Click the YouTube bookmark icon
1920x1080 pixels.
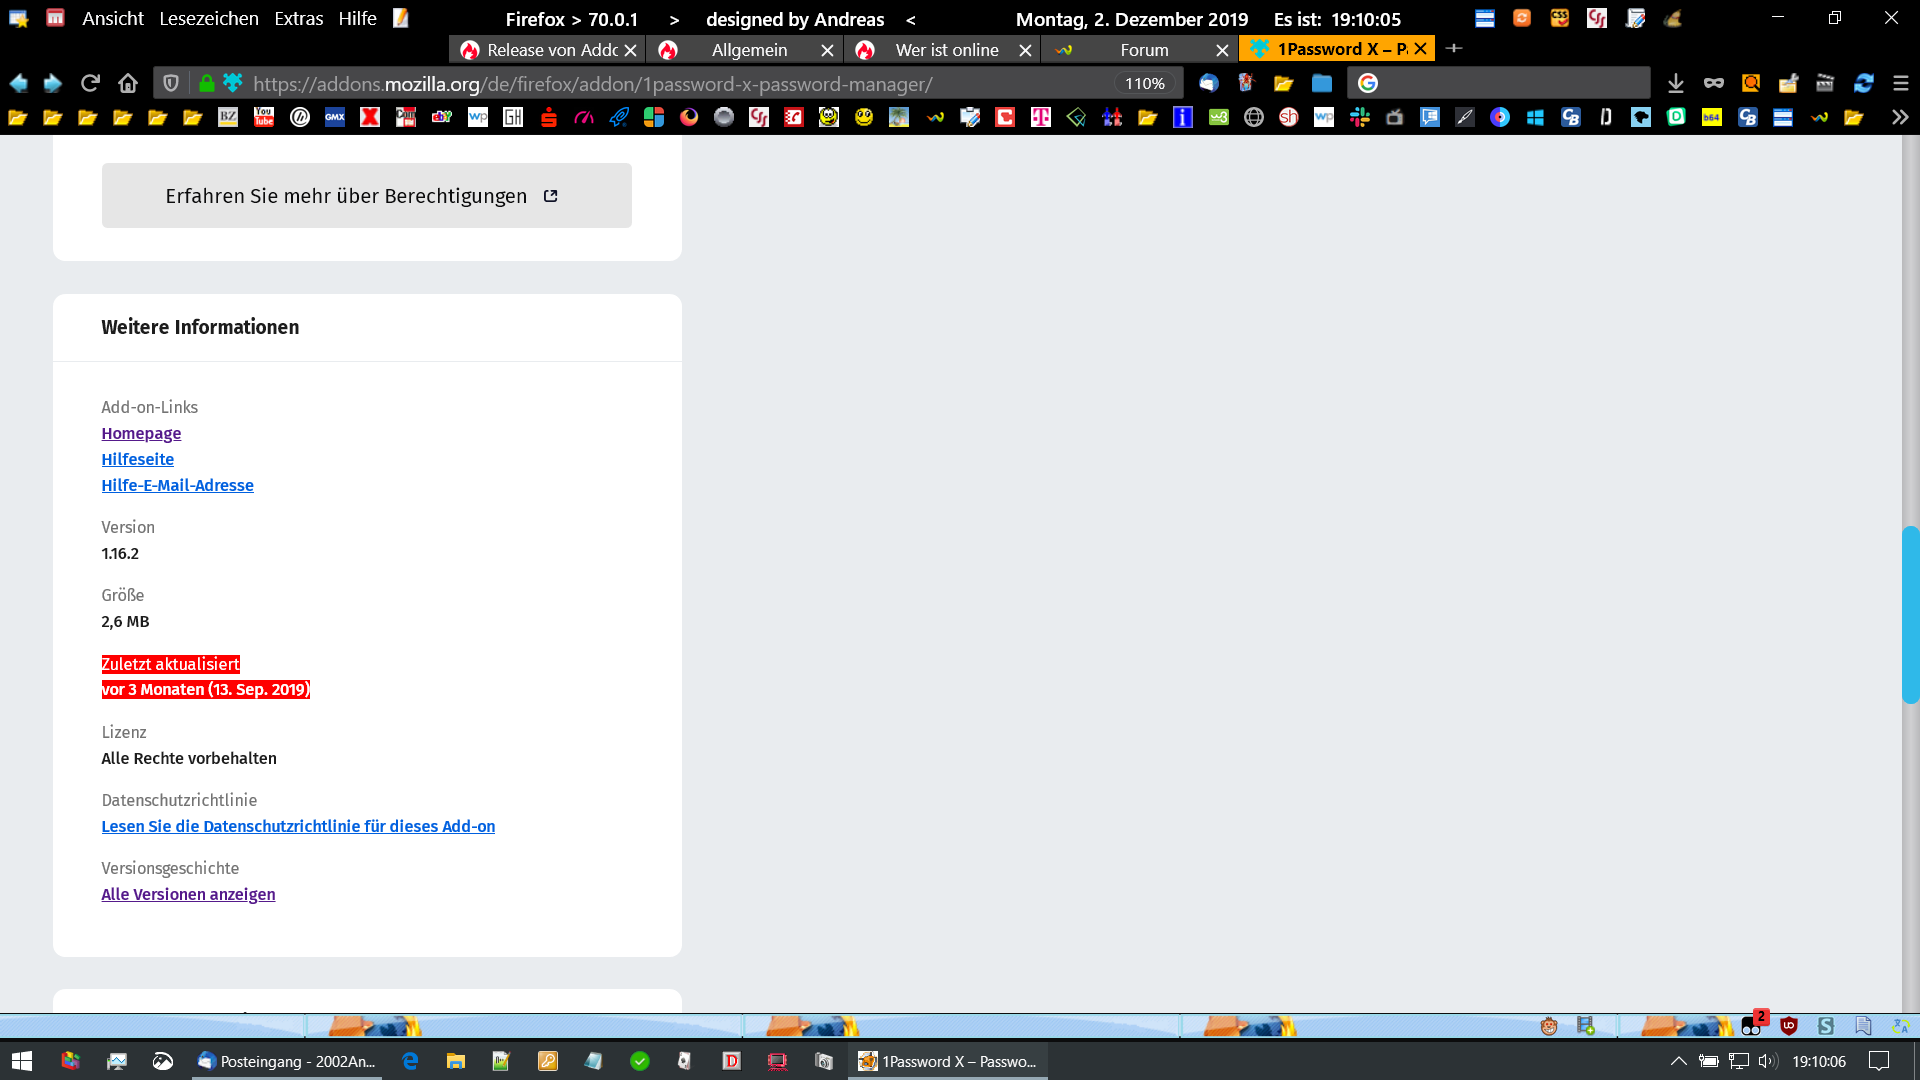pos(264,117)
